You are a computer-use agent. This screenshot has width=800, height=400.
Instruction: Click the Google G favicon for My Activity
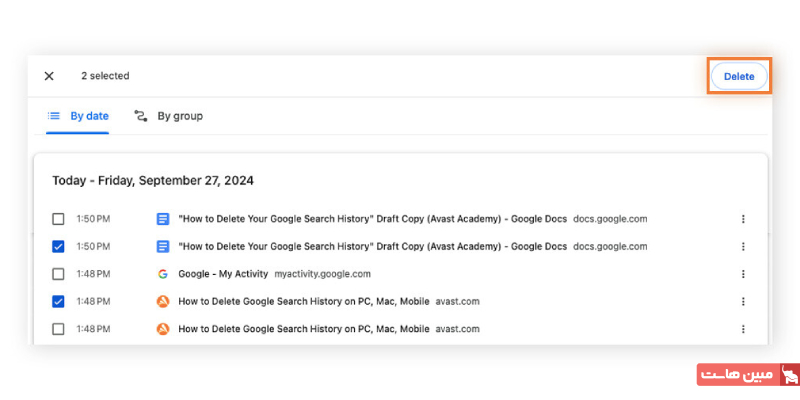(x=162, y=274)
